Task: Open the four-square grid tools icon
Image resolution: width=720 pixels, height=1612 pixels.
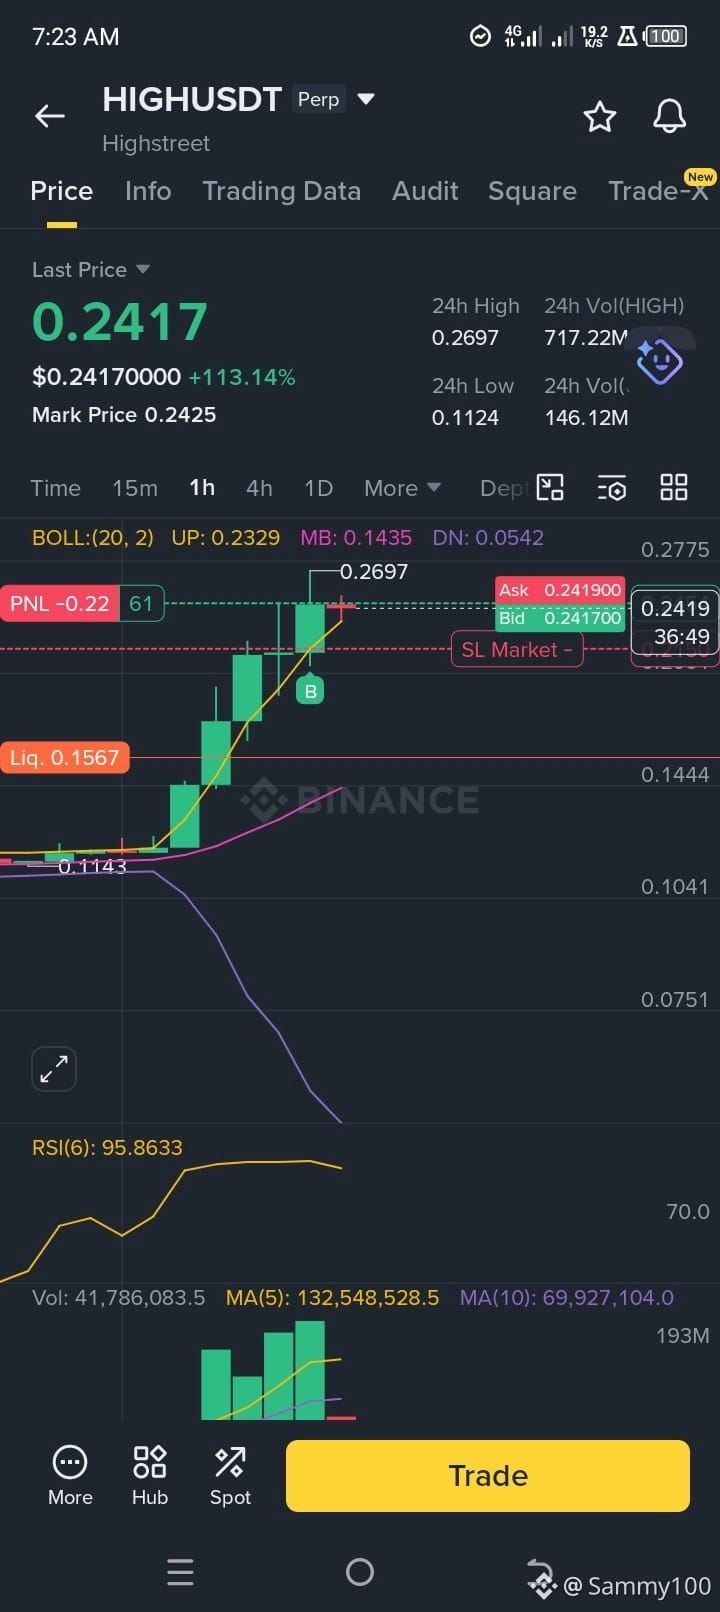Action: point(674,488)
